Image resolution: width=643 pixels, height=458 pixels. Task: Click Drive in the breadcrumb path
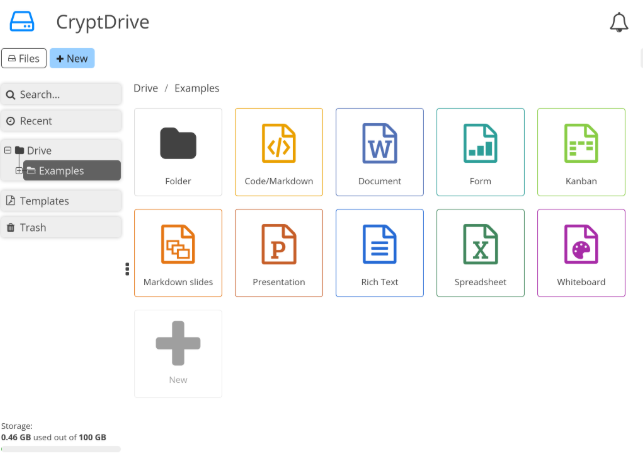[x=146, y=88]
